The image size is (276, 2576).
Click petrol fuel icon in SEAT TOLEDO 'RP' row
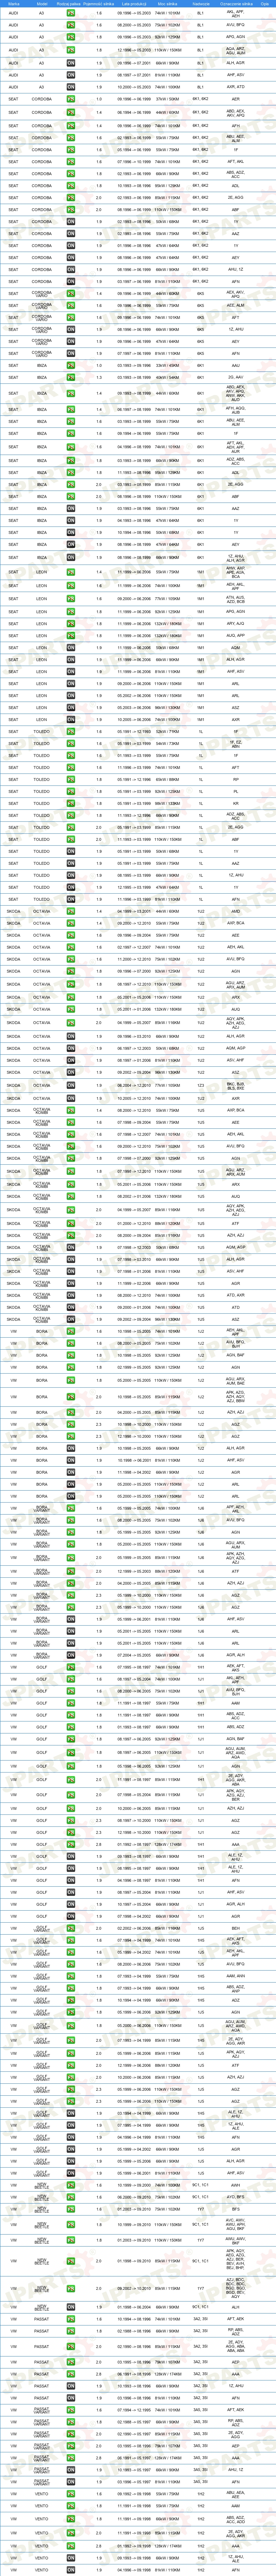click(x=71, y=779)
